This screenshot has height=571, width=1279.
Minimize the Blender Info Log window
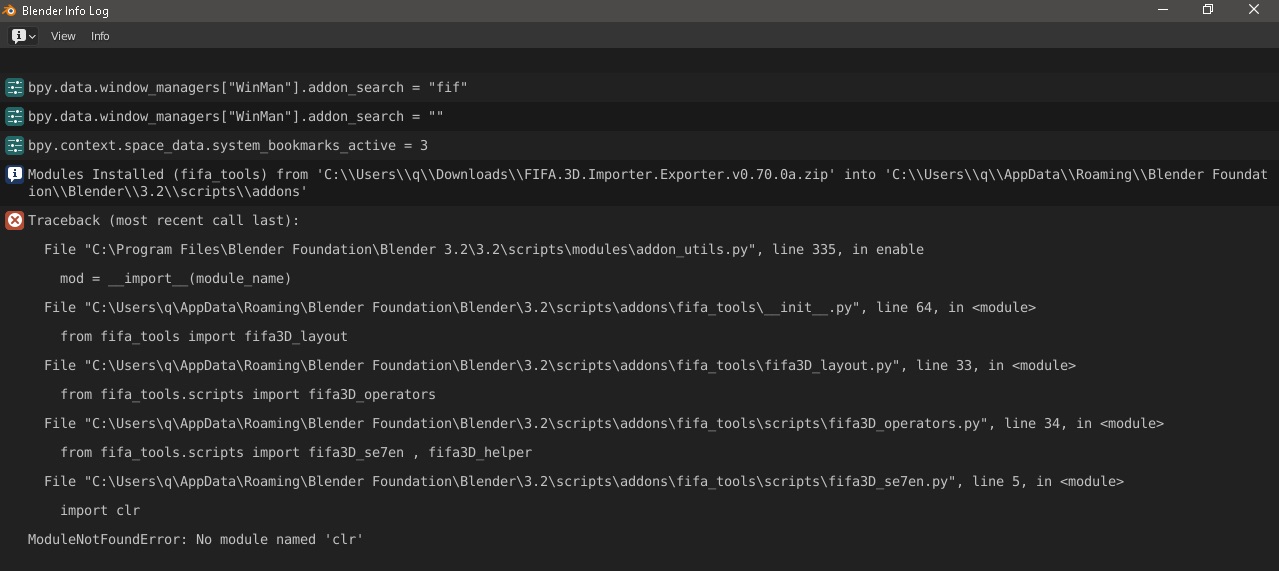(1163, 10)
